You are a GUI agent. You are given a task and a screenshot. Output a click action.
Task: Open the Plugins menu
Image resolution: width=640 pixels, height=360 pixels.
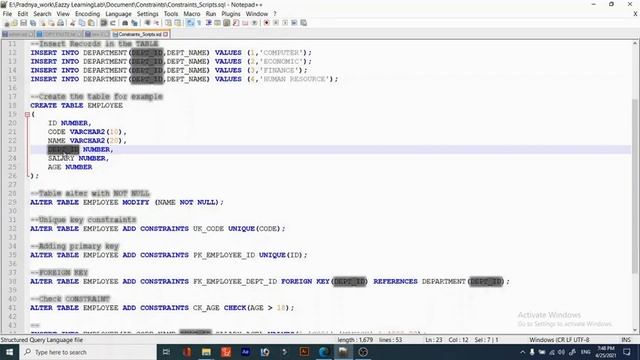[231, 14]
